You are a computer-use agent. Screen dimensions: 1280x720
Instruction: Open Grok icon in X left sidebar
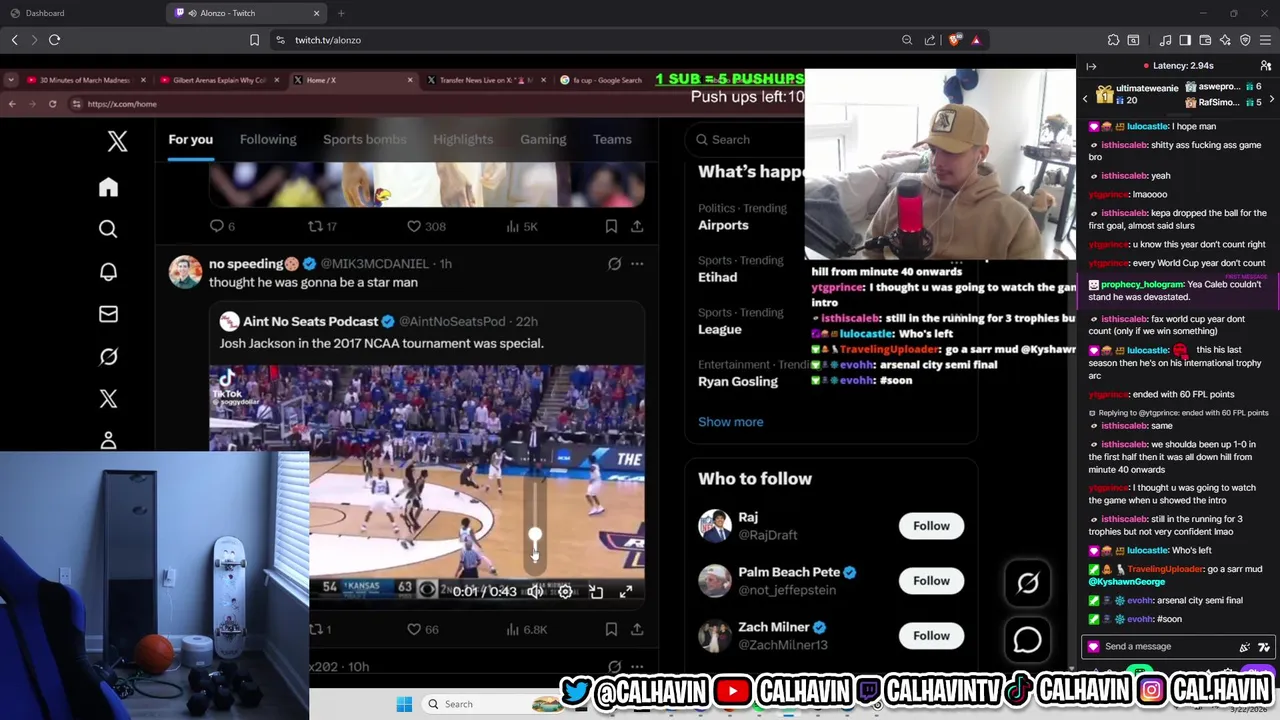(x=108, y=356)
